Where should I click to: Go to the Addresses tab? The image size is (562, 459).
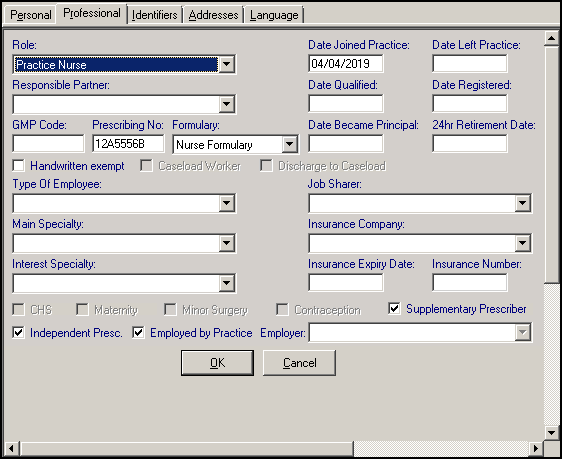coord(213,15)
